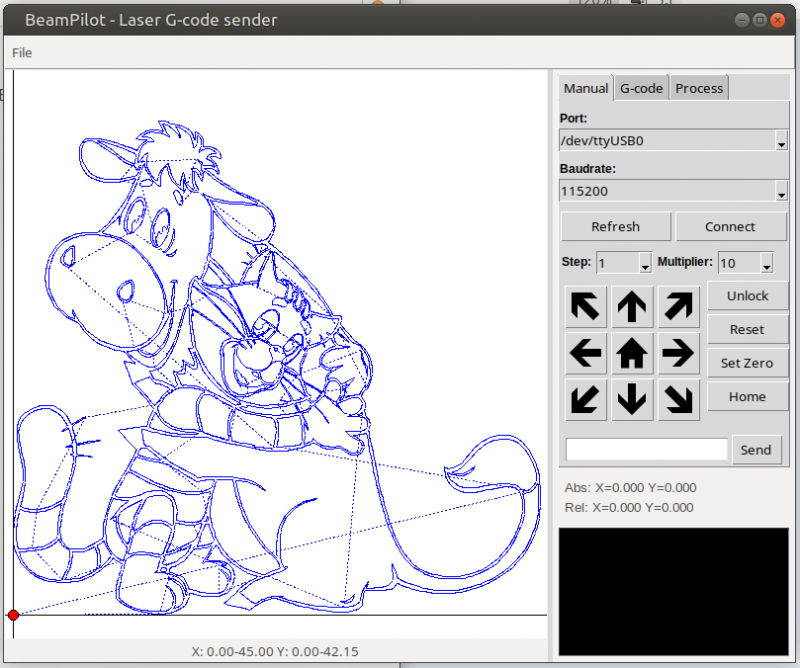The image size is (800, 668).
Task: Click the Set Zero button
Action: (746, 363)
